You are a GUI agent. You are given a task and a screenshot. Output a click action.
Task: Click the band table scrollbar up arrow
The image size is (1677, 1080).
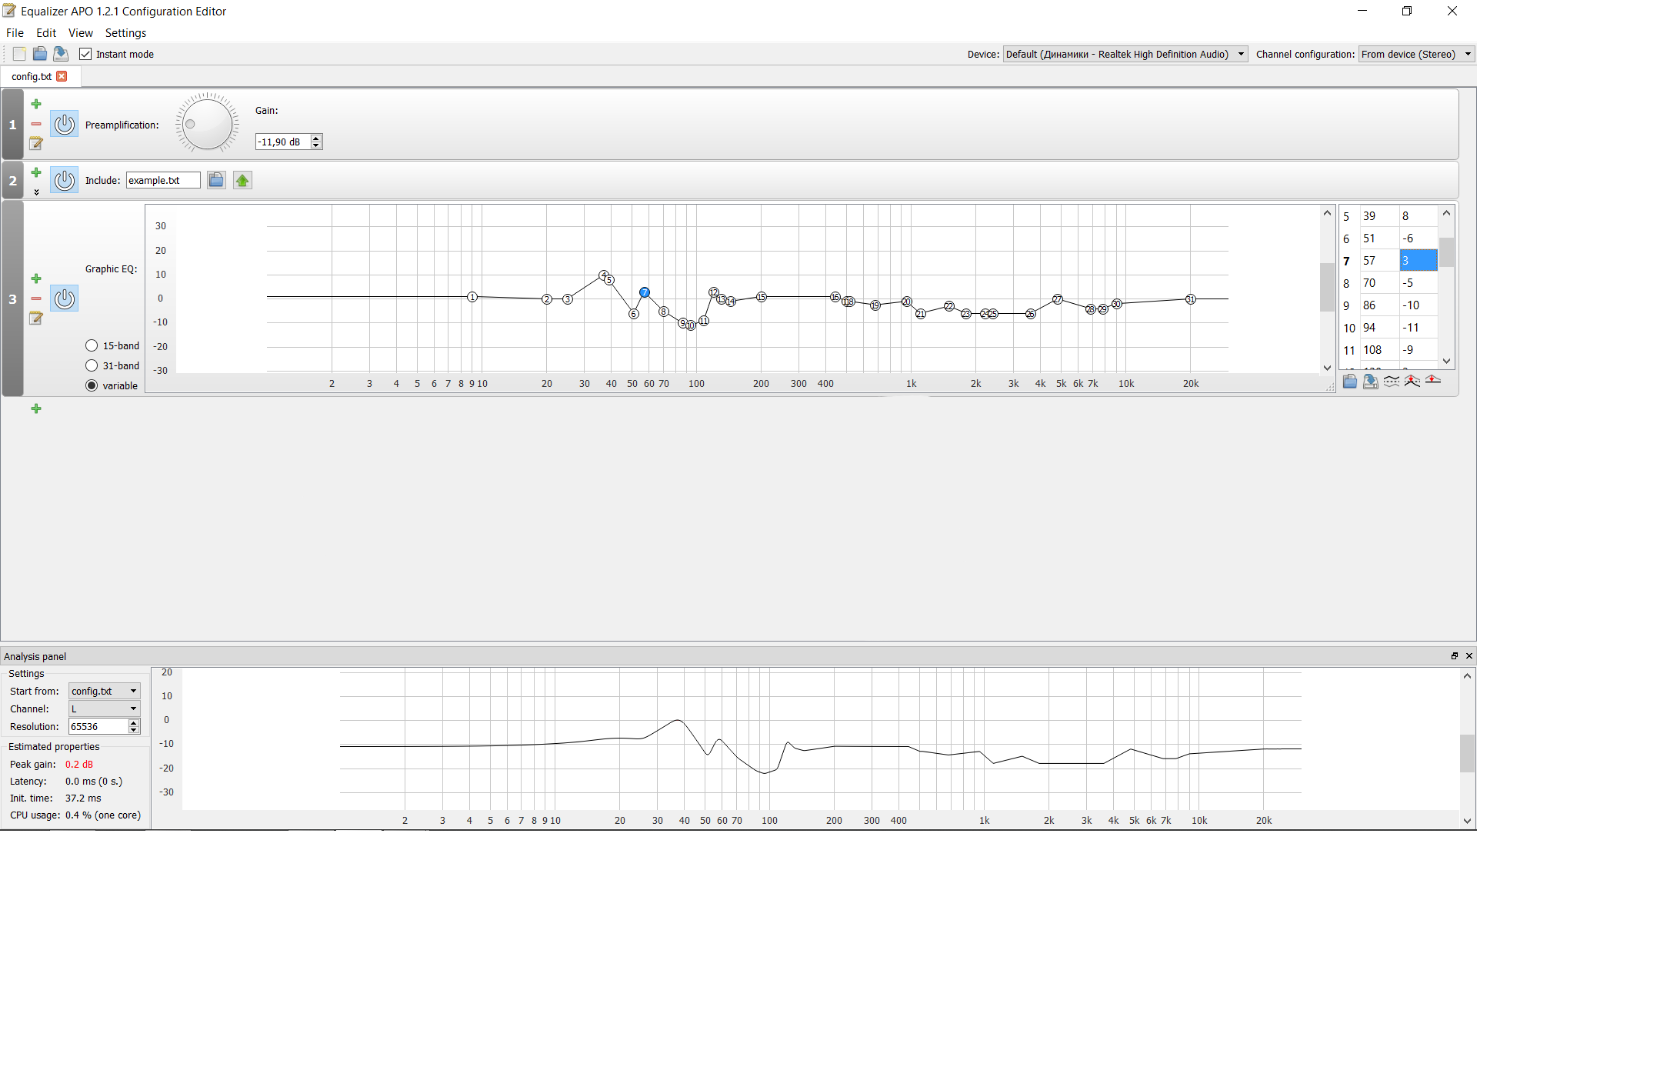pos(1447,214)
